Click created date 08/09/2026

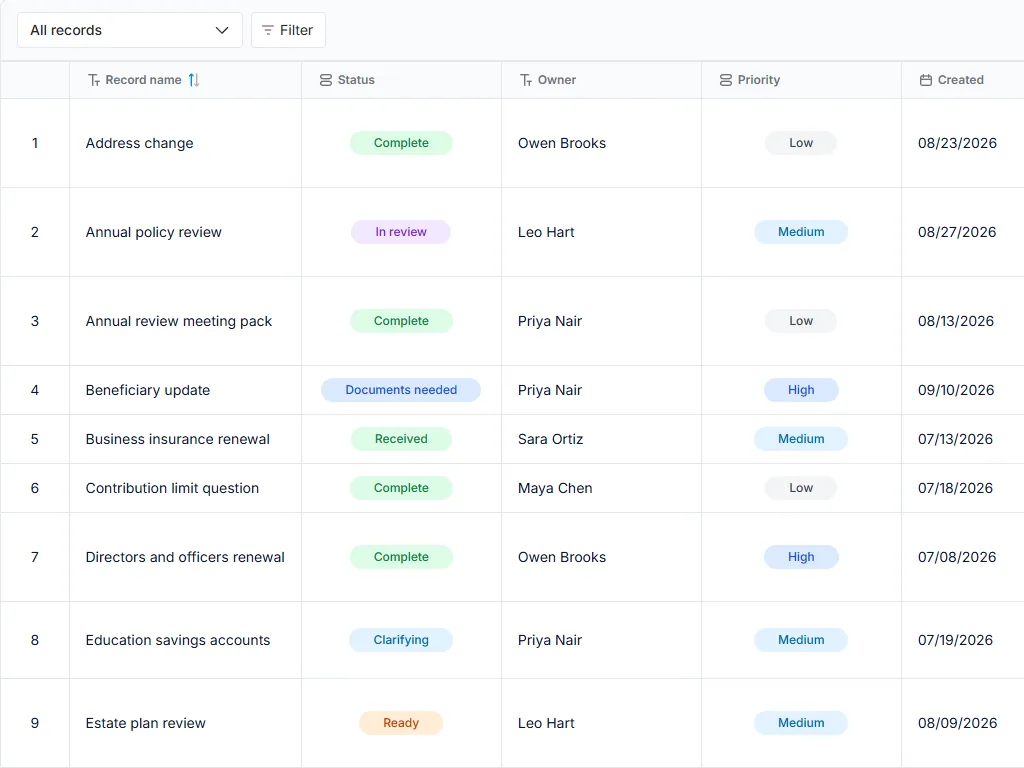coord(957,723)
